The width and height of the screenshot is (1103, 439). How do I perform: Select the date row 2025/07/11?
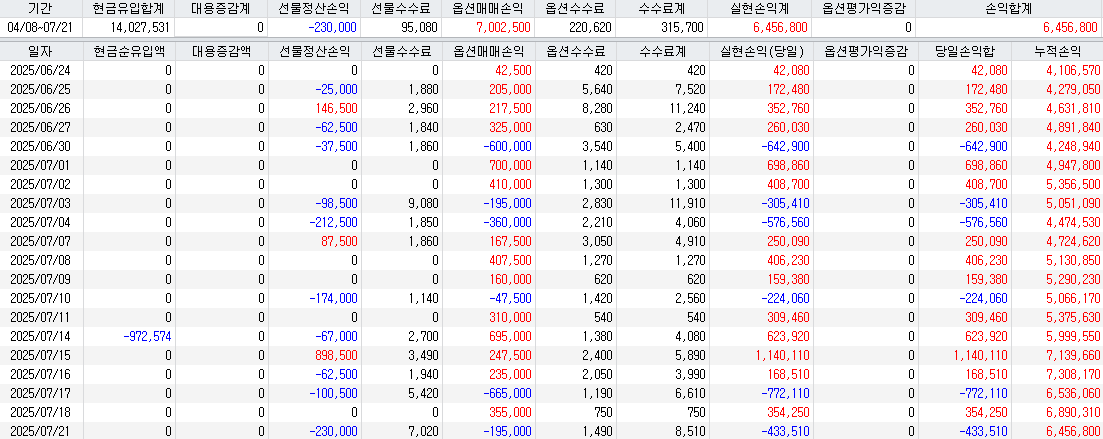pos(41,317)
